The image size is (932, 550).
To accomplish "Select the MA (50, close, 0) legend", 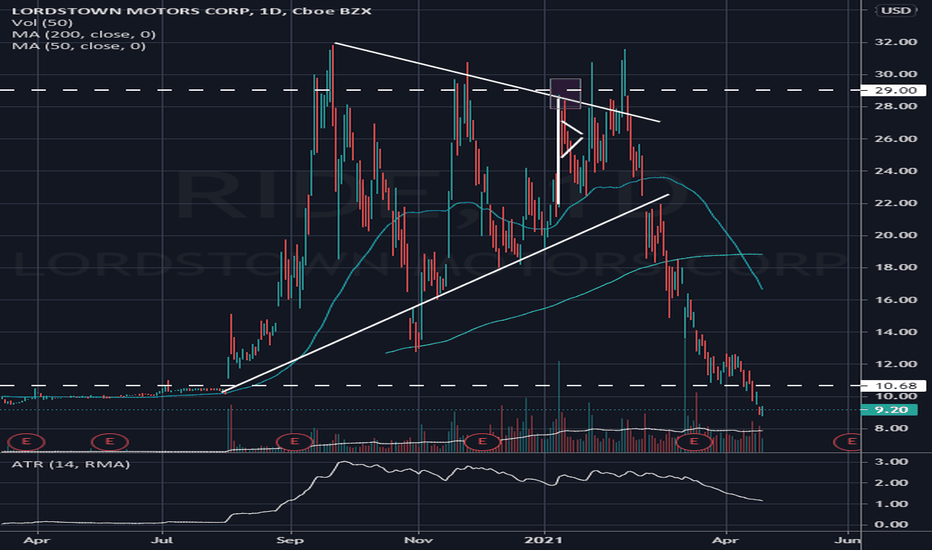I will (78, 46).
